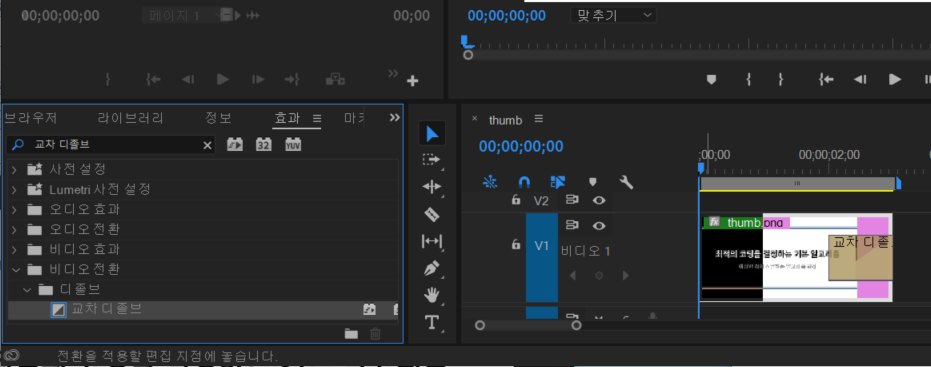The width and height of the screenshot is (931, 367).
Task: Step back one frame in Program monitor
Action: click(x=860, y=79)
